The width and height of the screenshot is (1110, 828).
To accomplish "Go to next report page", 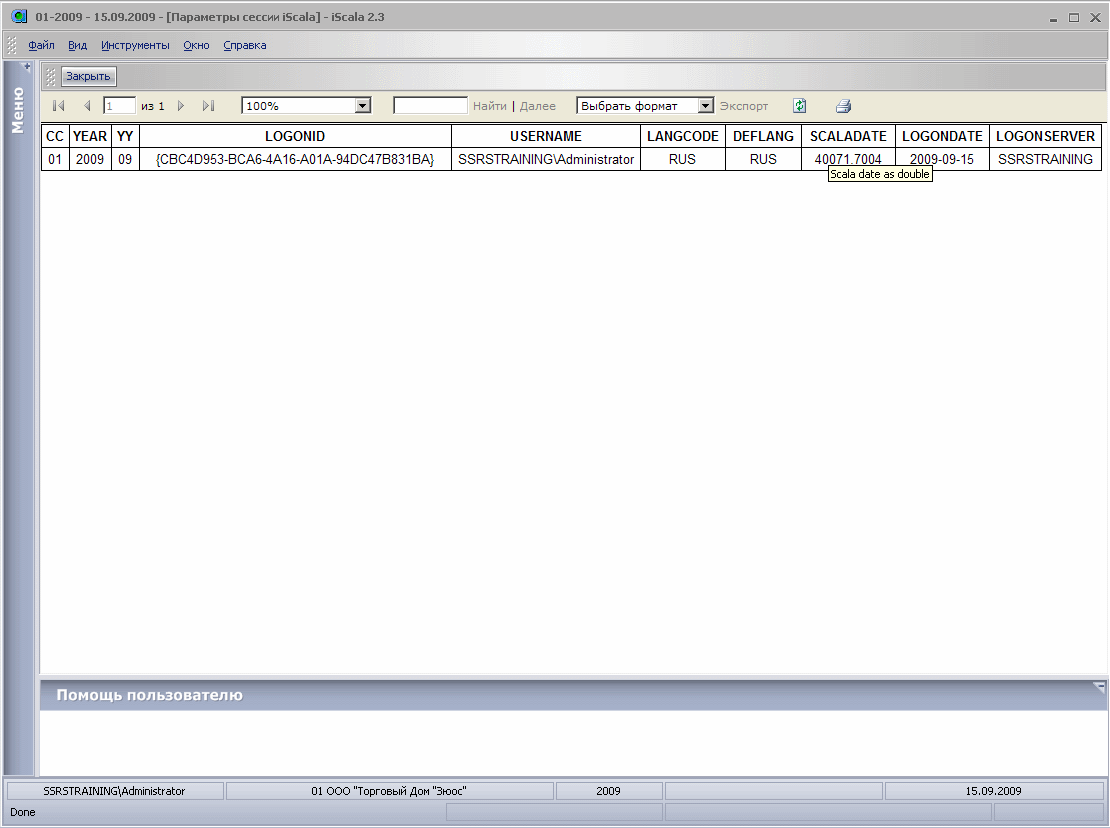I will point(181,106).
